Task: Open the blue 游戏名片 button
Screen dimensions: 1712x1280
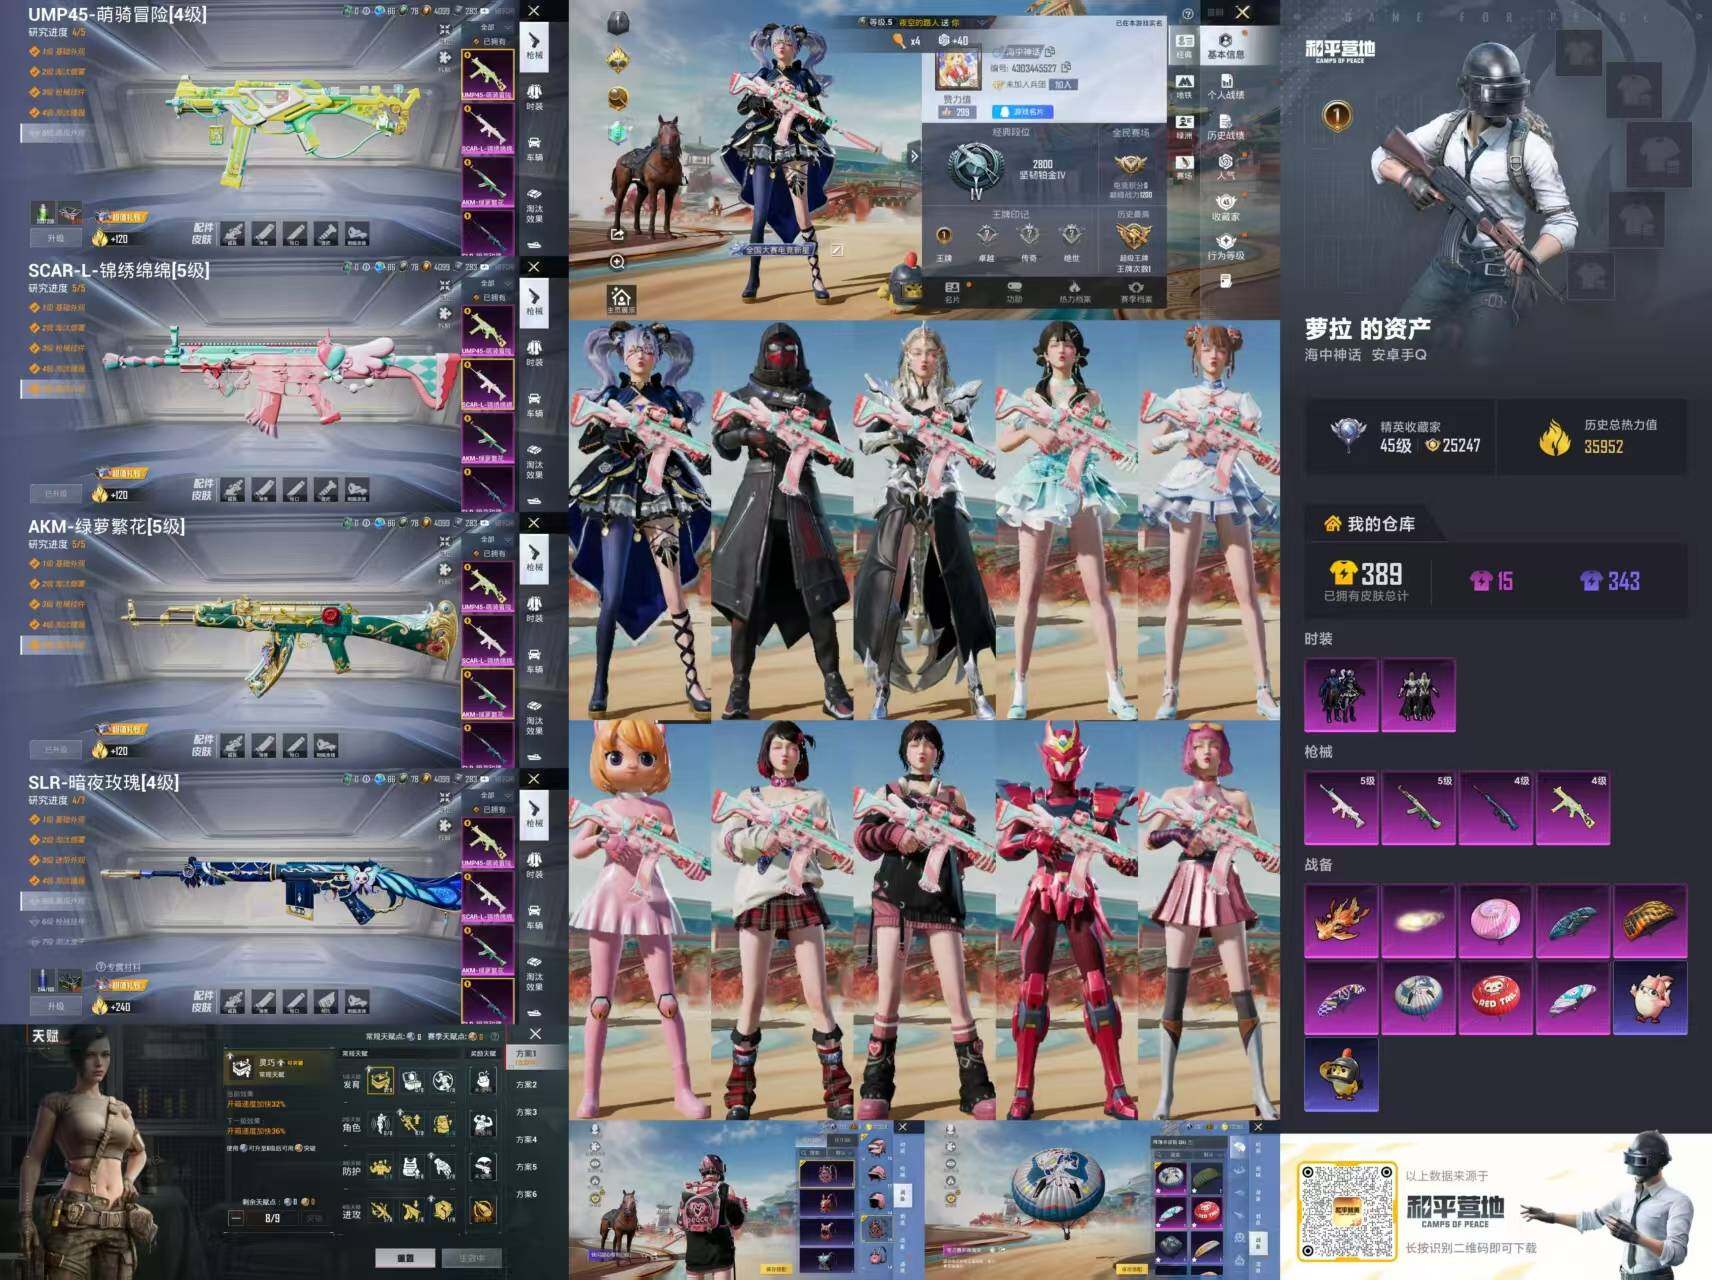Action: coord(1022,112)
